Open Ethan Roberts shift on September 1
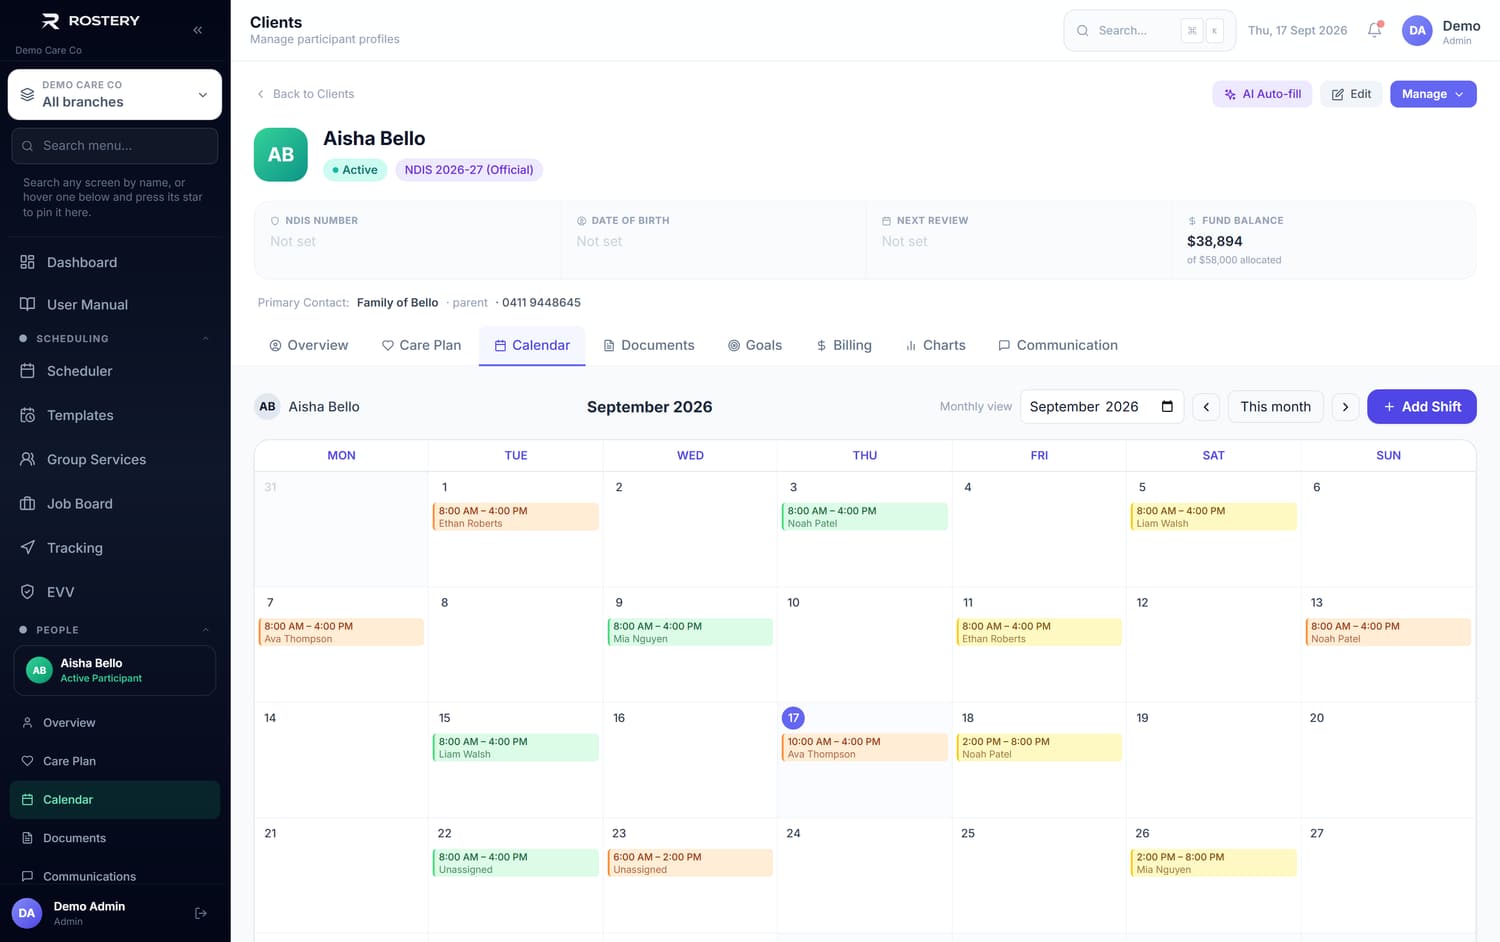1500x942 pixels. pyautogui.click(x=515, y=517)
